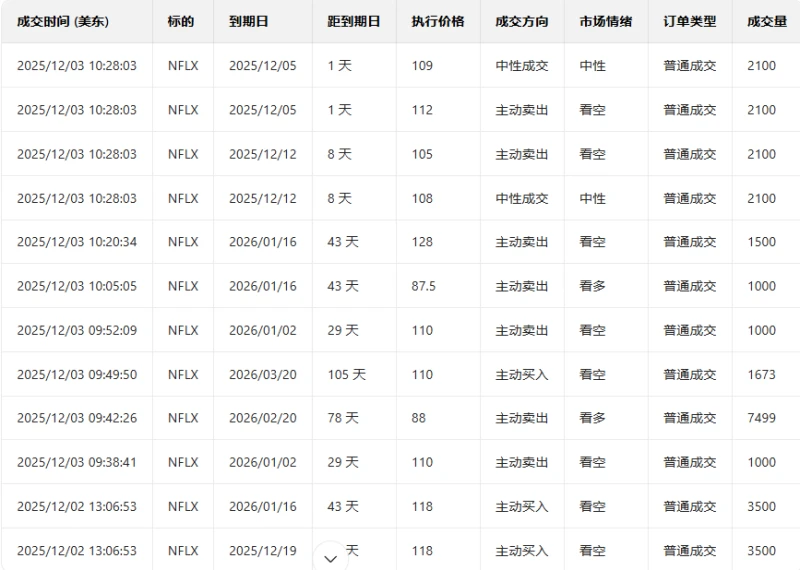Click the 订单类型 column header
The width and height of the screenshot is (800, 570).
689,21
